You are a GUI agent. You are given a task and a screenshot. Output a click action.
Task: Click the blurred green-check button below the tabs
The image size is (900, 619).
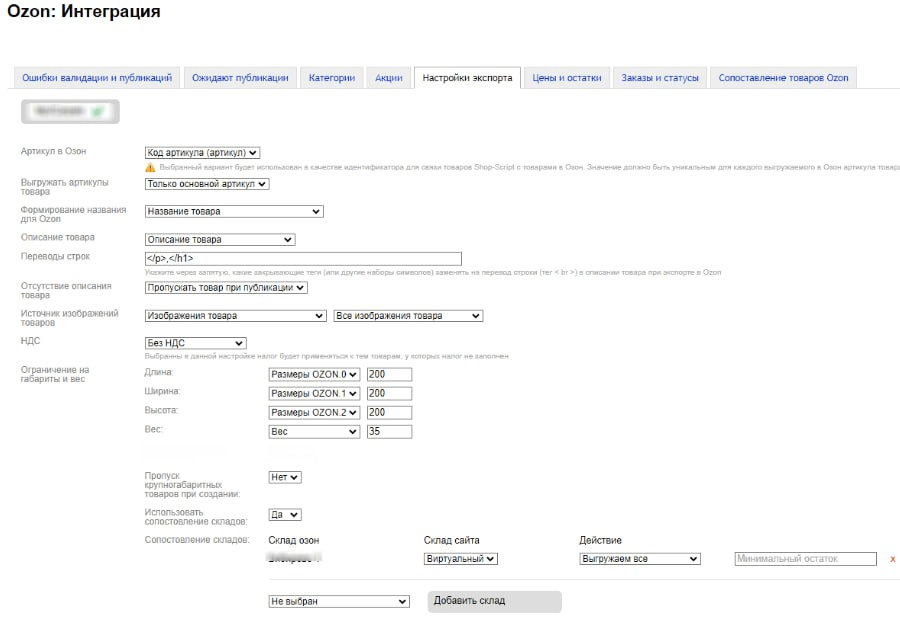[x=70, y=111]
